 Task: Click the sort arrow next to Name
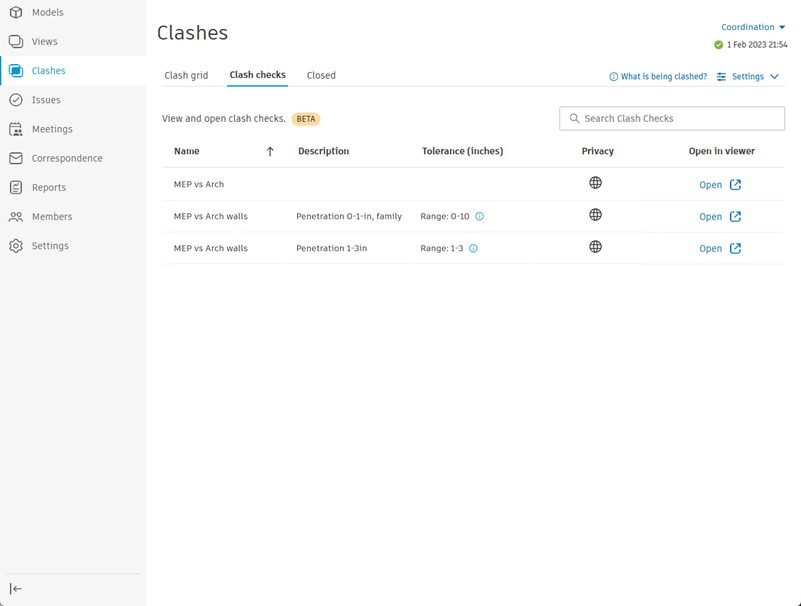coord(270,151)
